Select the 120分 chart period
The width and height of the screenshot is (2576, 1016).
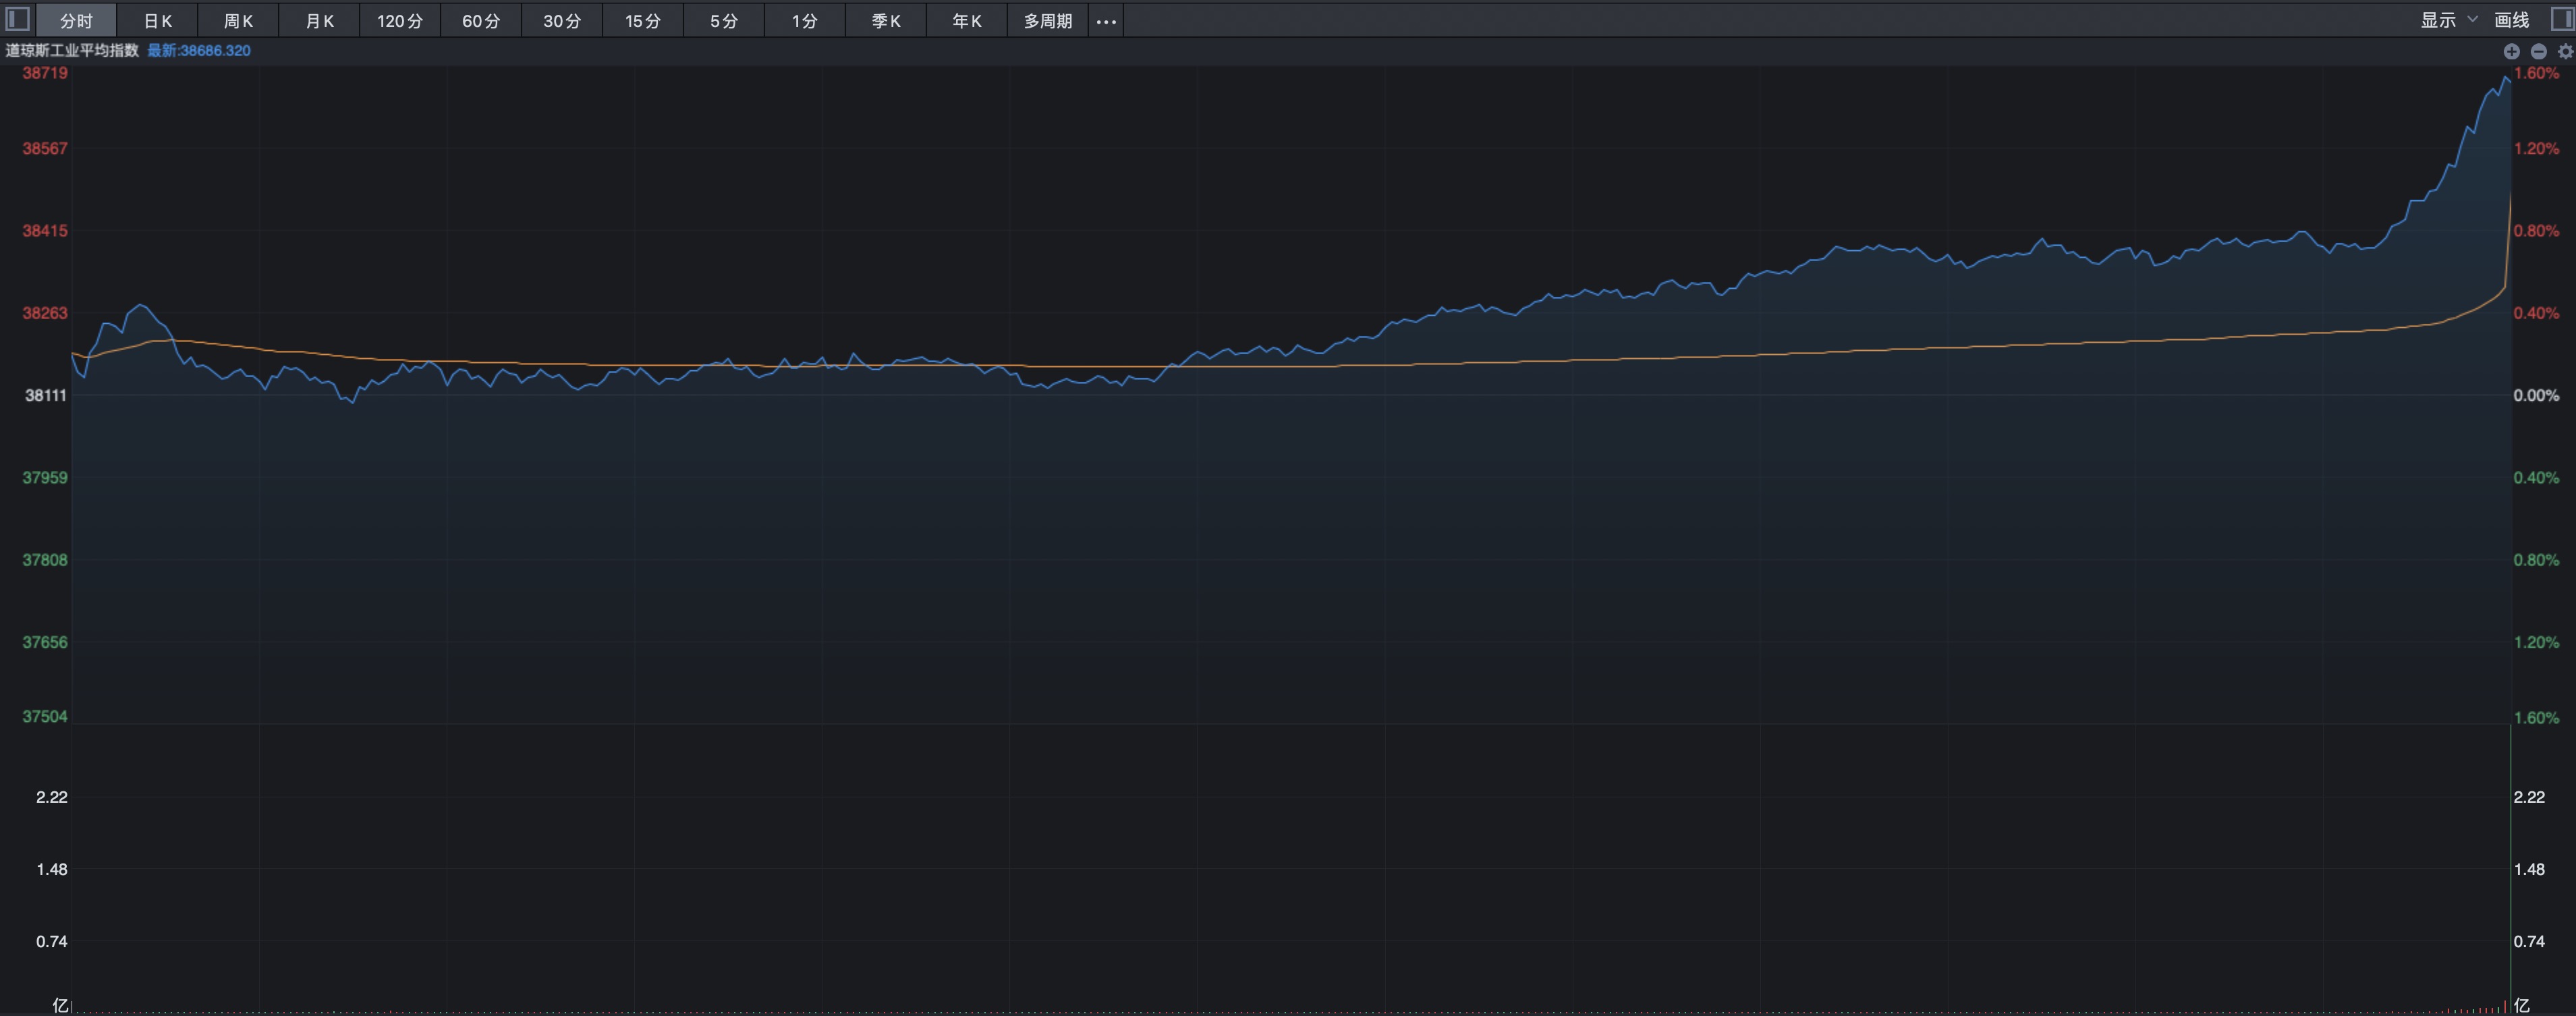click(x=400, y=21)
